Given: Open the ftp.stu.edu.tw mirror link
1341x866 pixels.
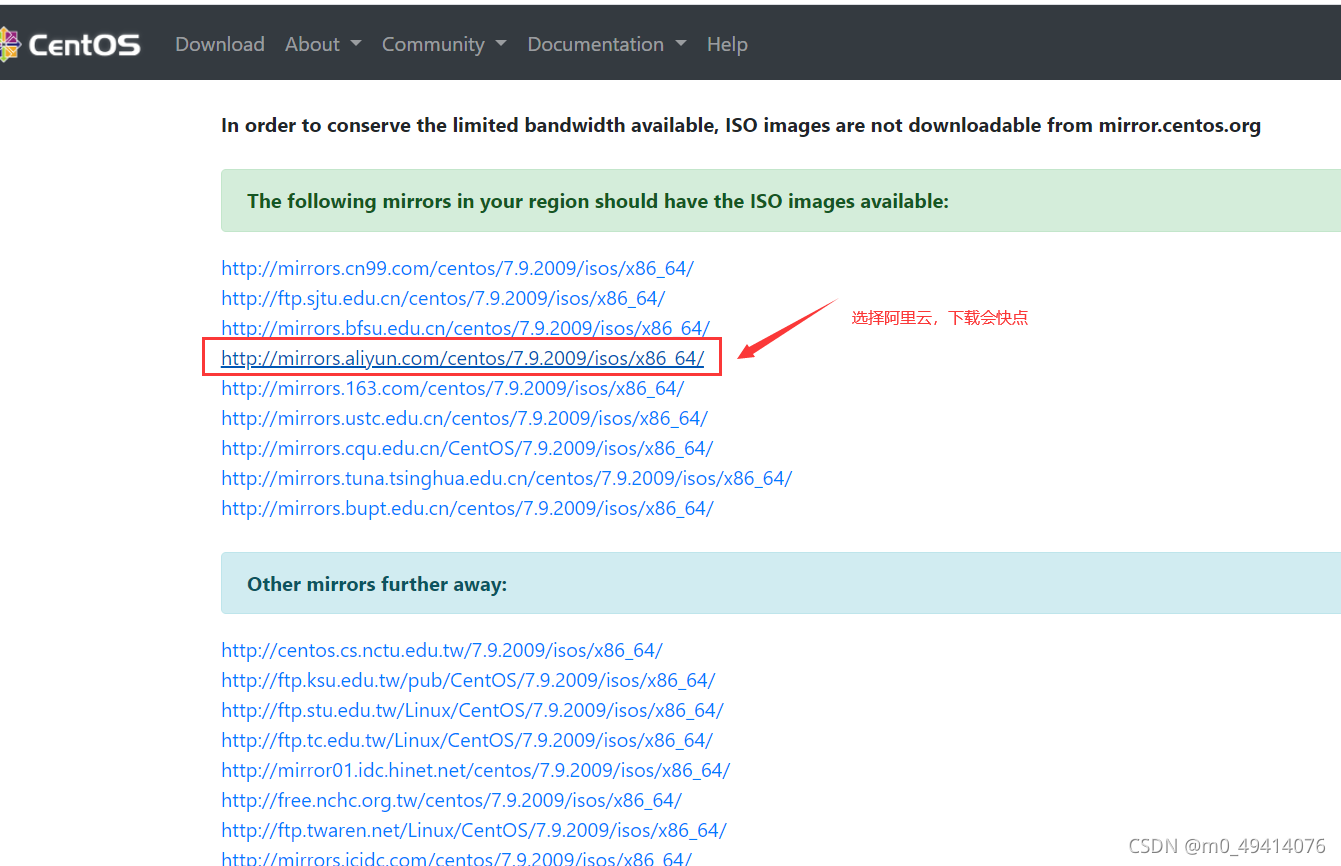Looking at the screenshot, I should pyautogui.click(x=472, y=710).
